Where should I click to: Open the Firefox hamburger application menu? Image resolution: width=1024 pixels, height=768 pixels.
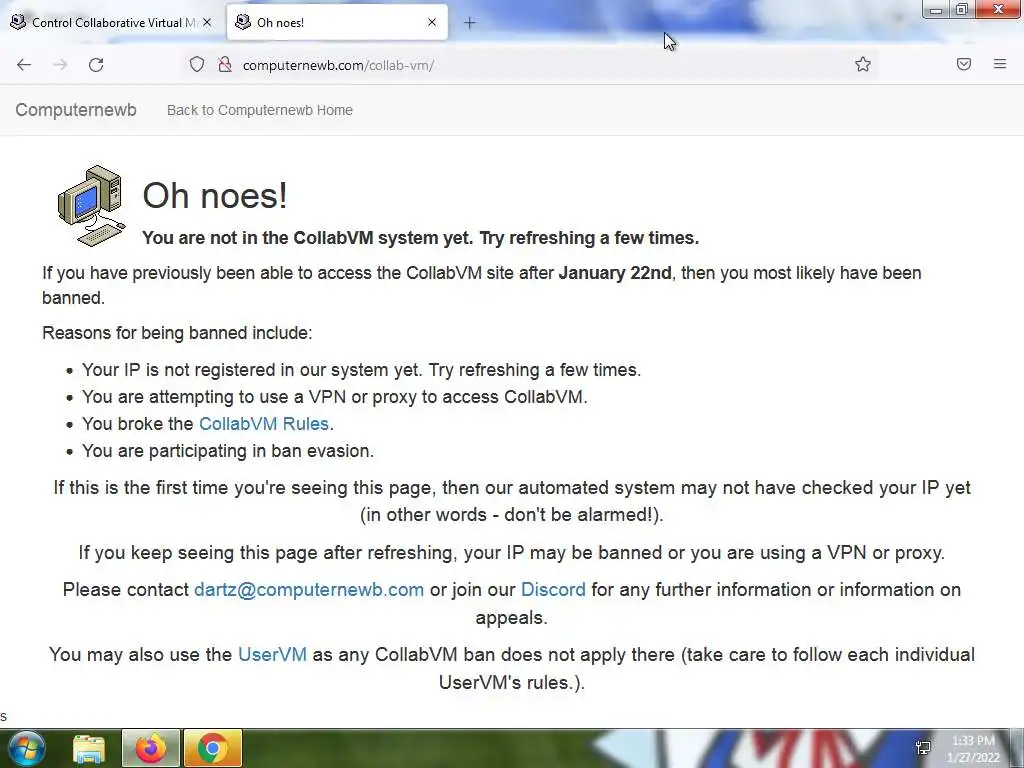(x=1000, y=64)
